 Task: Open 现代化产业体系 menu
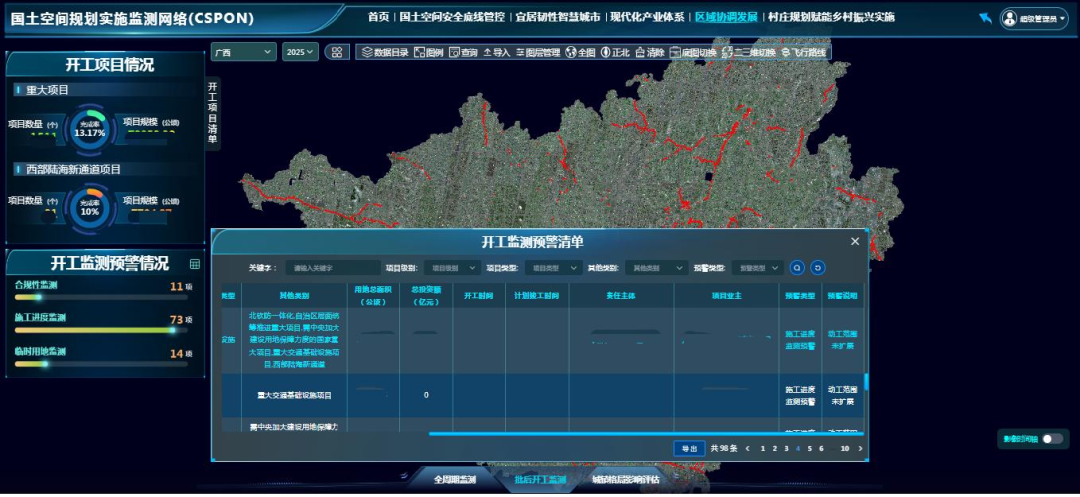point(647,17)
